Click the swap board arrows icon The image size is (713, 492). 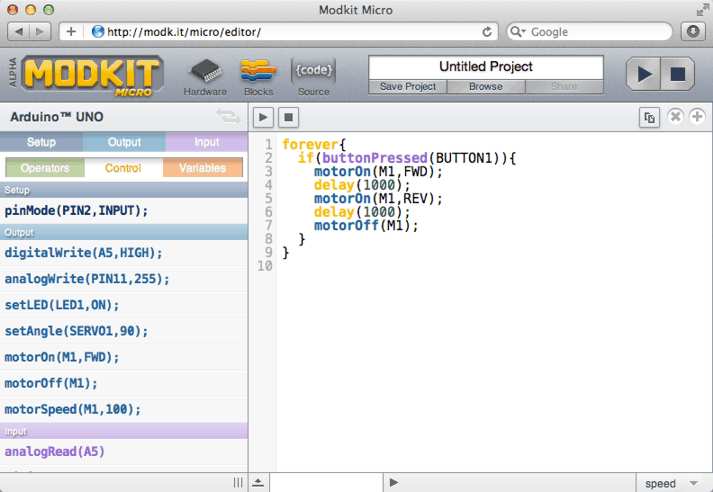pyautogui.click(x=228, y=116)
